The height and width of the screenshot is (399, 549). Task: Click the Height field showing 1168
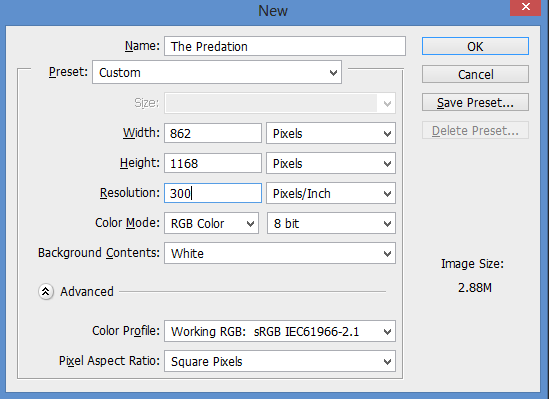click(x=213, y=163)
